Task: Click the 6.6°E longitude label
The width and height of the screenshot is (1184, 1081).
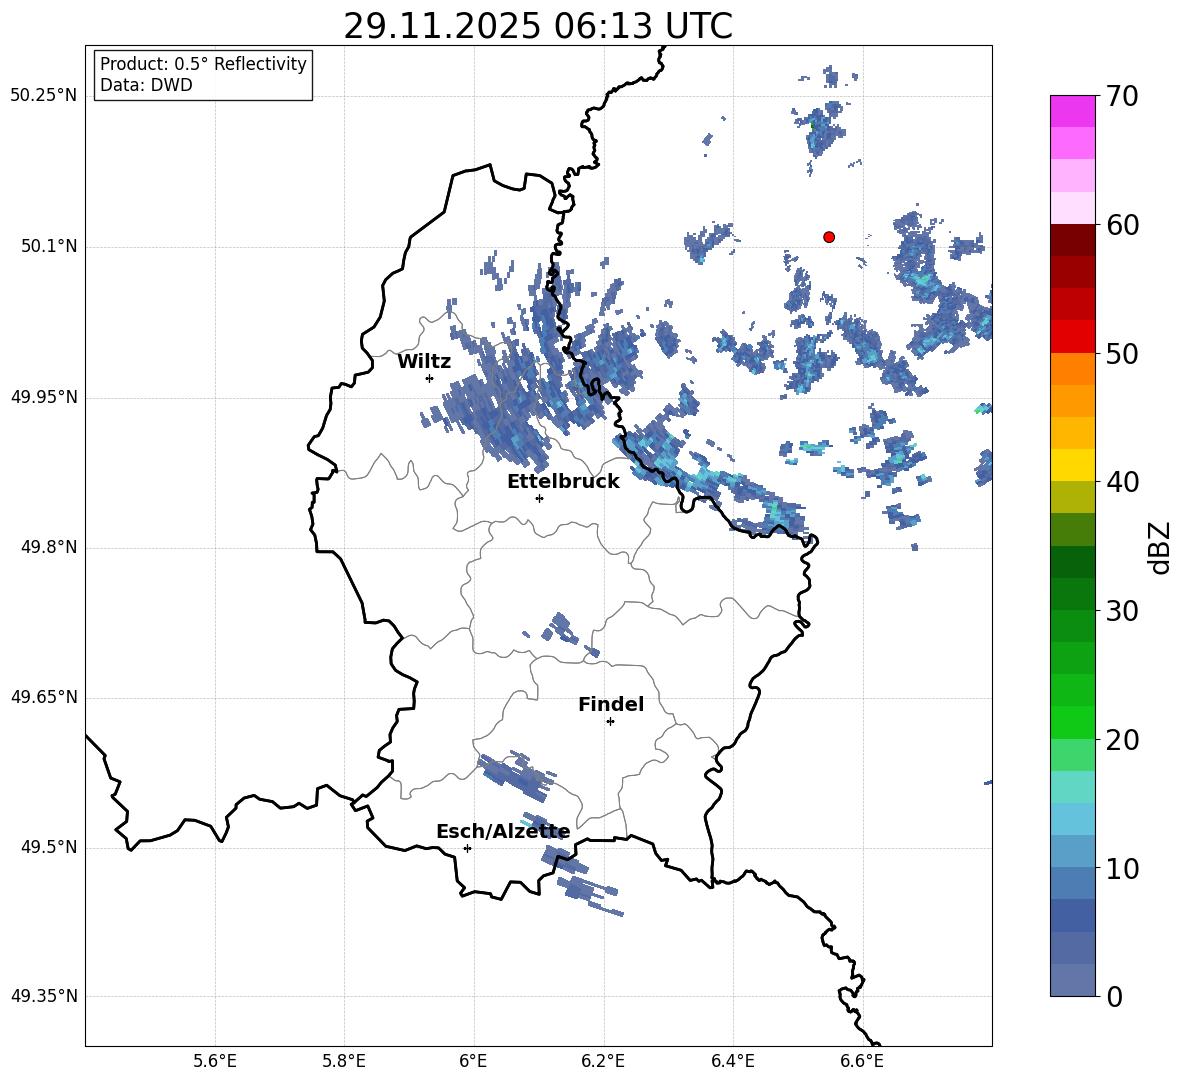Action: pyautogui.click(x=862, y=1061)
